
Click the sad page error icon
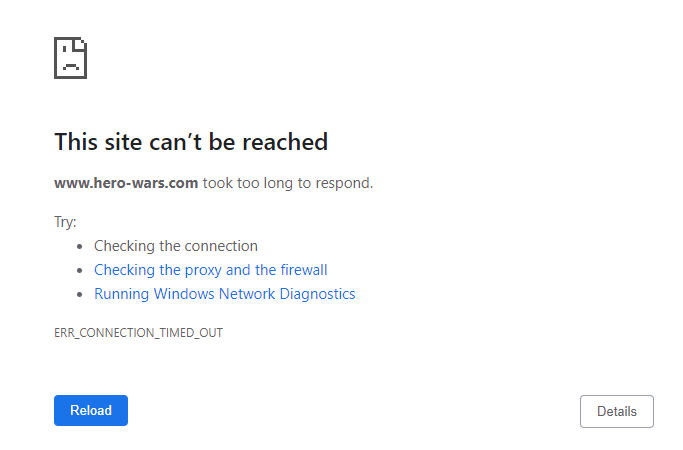[x=71, y=58]
